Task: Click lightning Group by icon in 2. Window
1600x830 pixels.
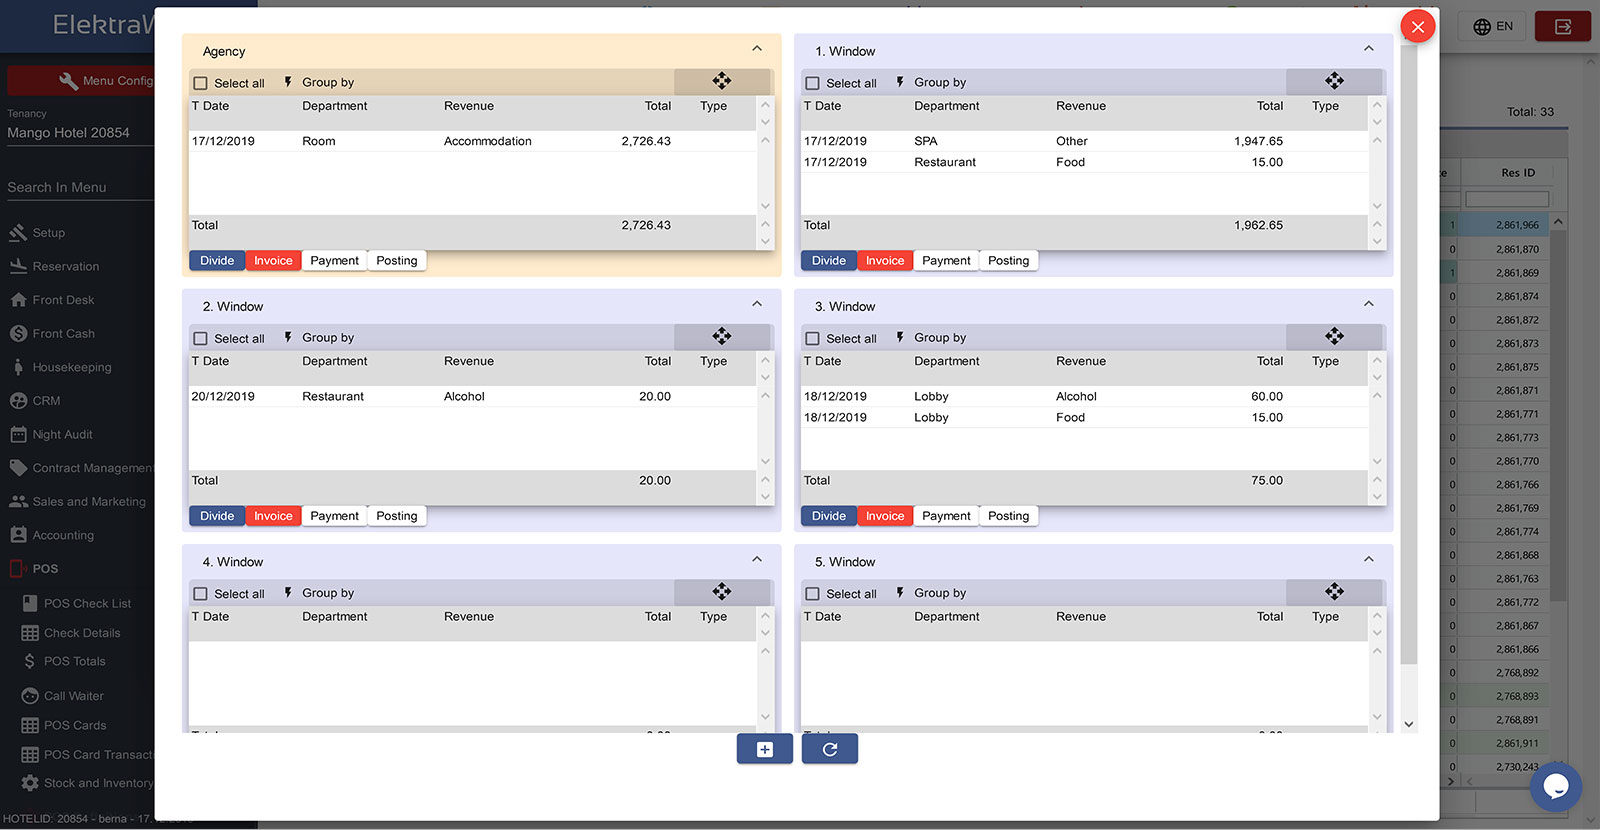Action: 288,337
